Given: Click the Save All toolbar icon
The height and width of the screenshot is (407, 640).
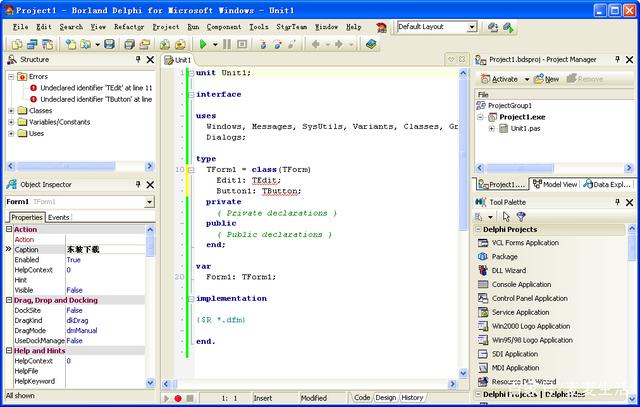Looking at the screenshot, I should coord(129,44).
